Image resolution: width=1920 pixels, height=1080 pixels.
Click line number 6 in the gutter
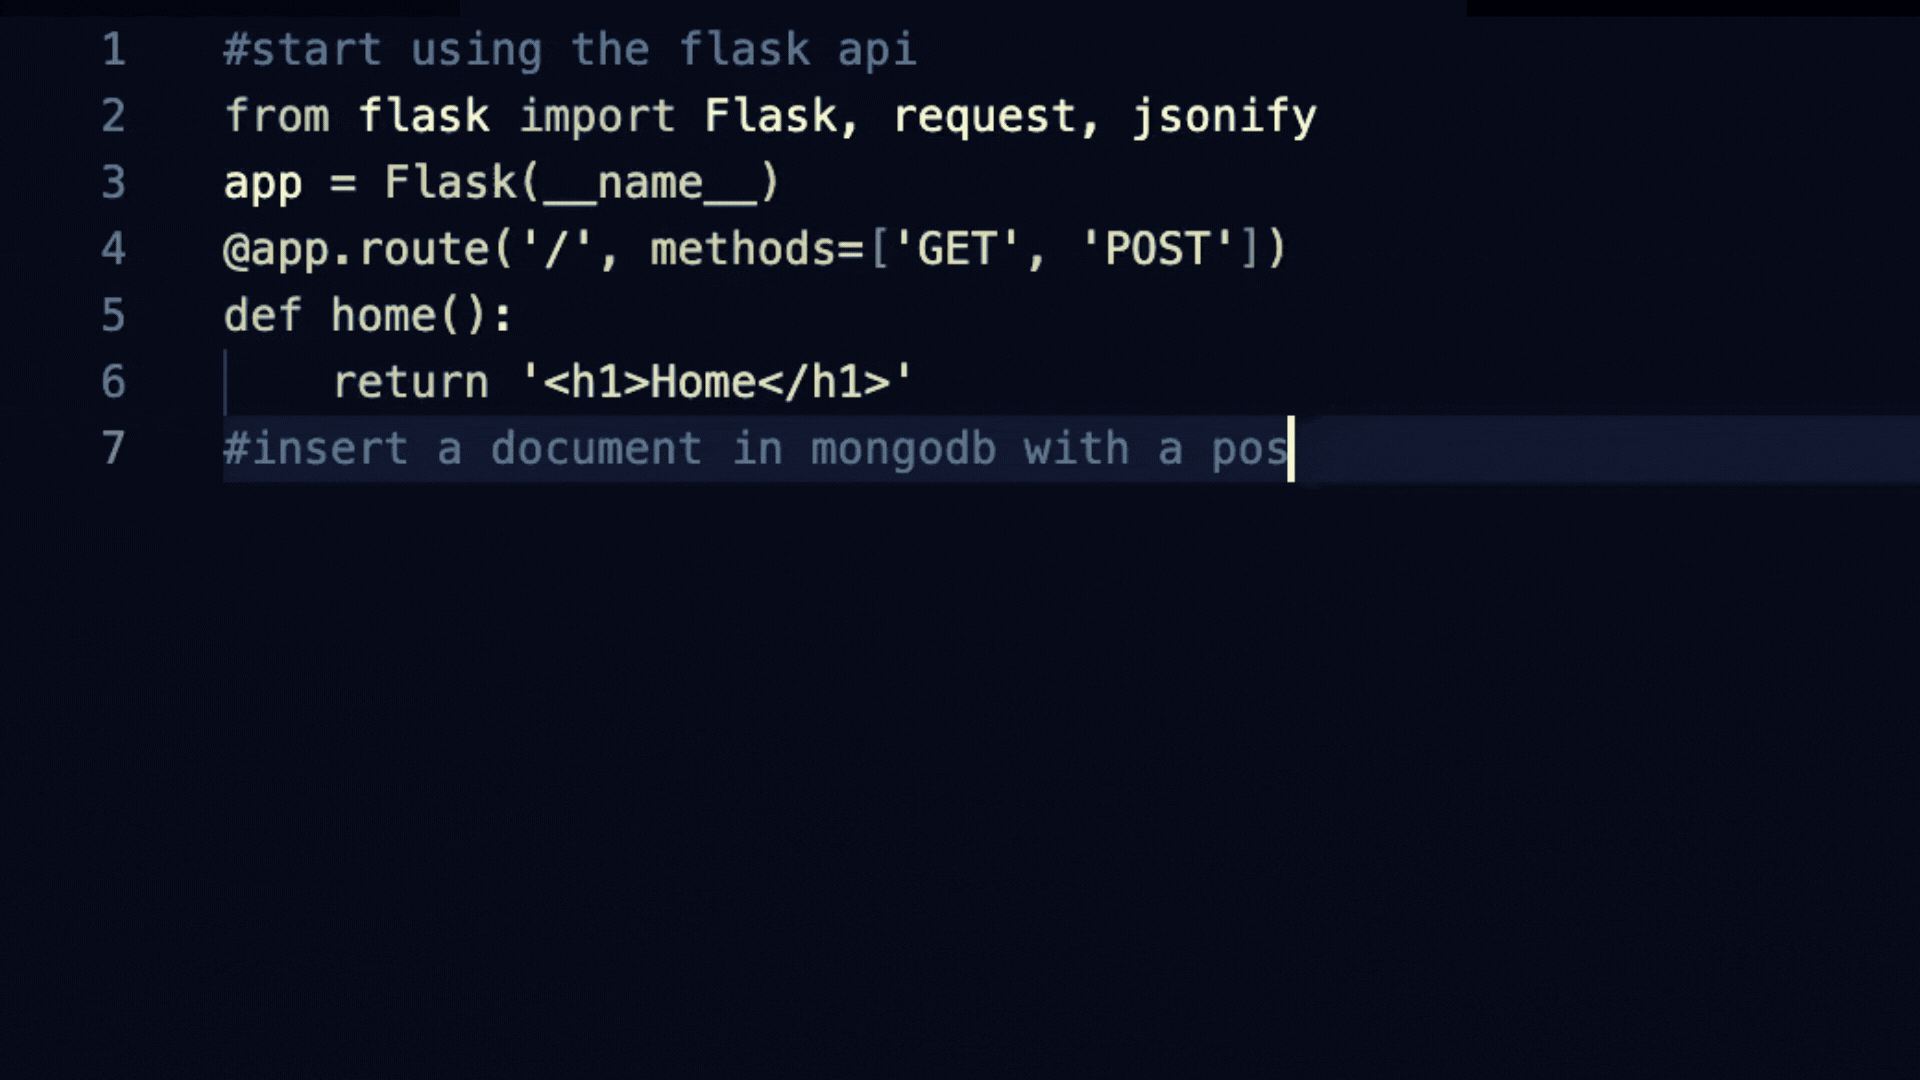(x=114, y=382)
